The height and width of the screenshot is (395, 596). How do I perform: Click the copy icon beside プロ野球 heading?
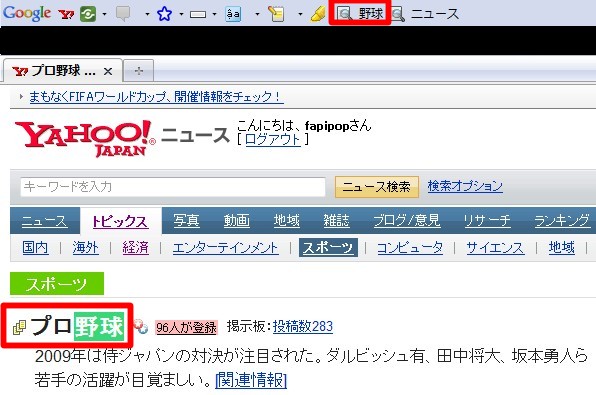[19, 327]
